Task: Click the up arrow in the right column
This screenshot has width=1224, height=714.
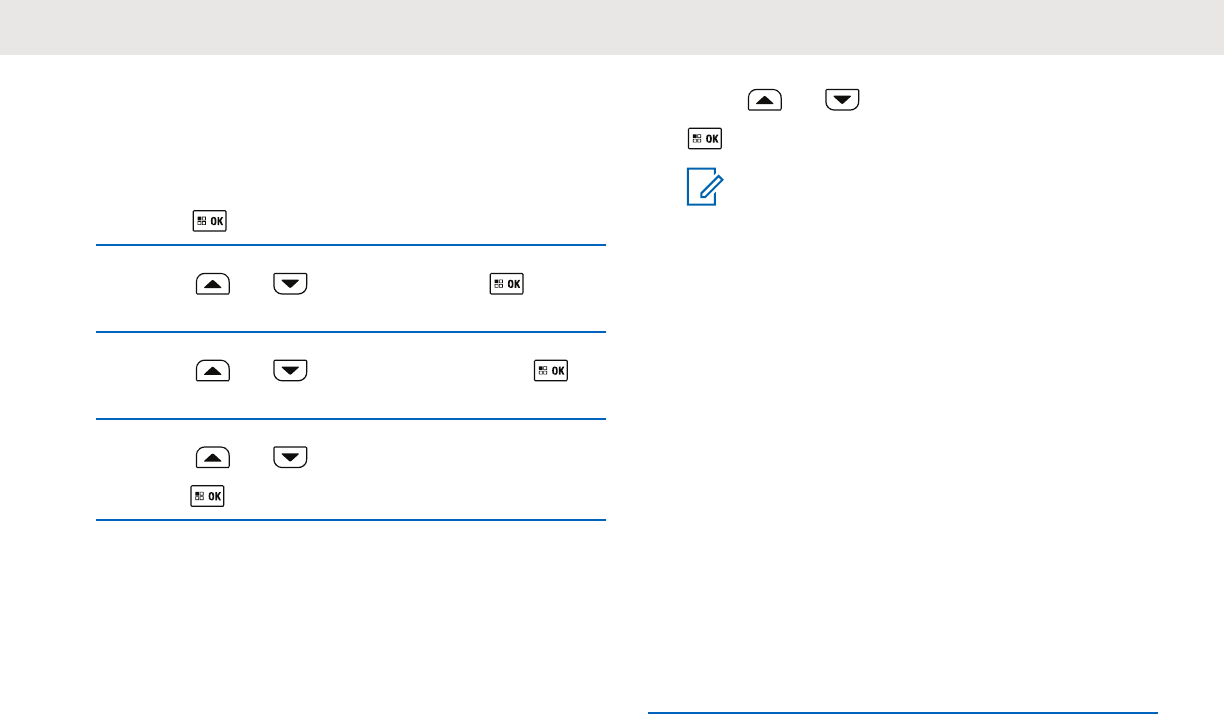Action: tap(763, 101)
